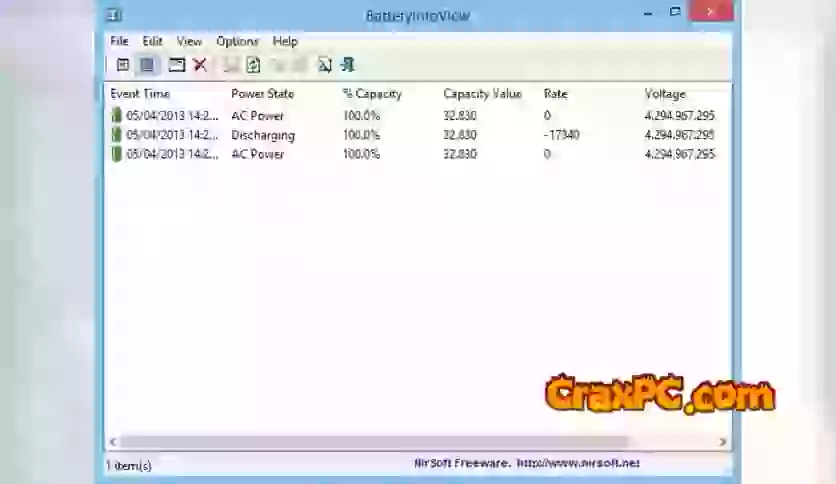The height and width of the screenshot is (484, 836).
Task: Select the Battery Log view toolbar icon
Action: 148,65
